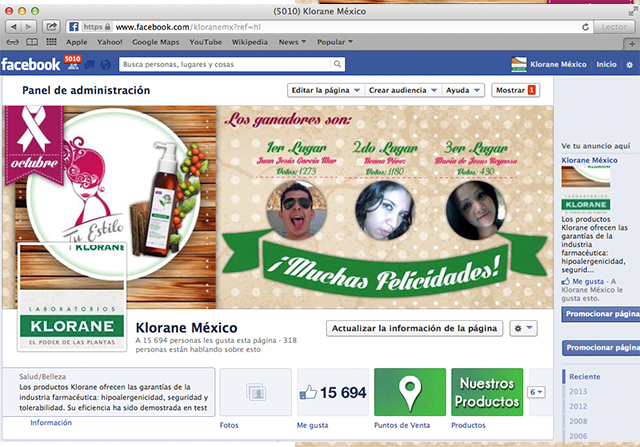Image resolution: width=640 pixels, height=447 pixels.
Task: Show bookmarks book icon
Action: pyautogui.click(x=32, y=42)
